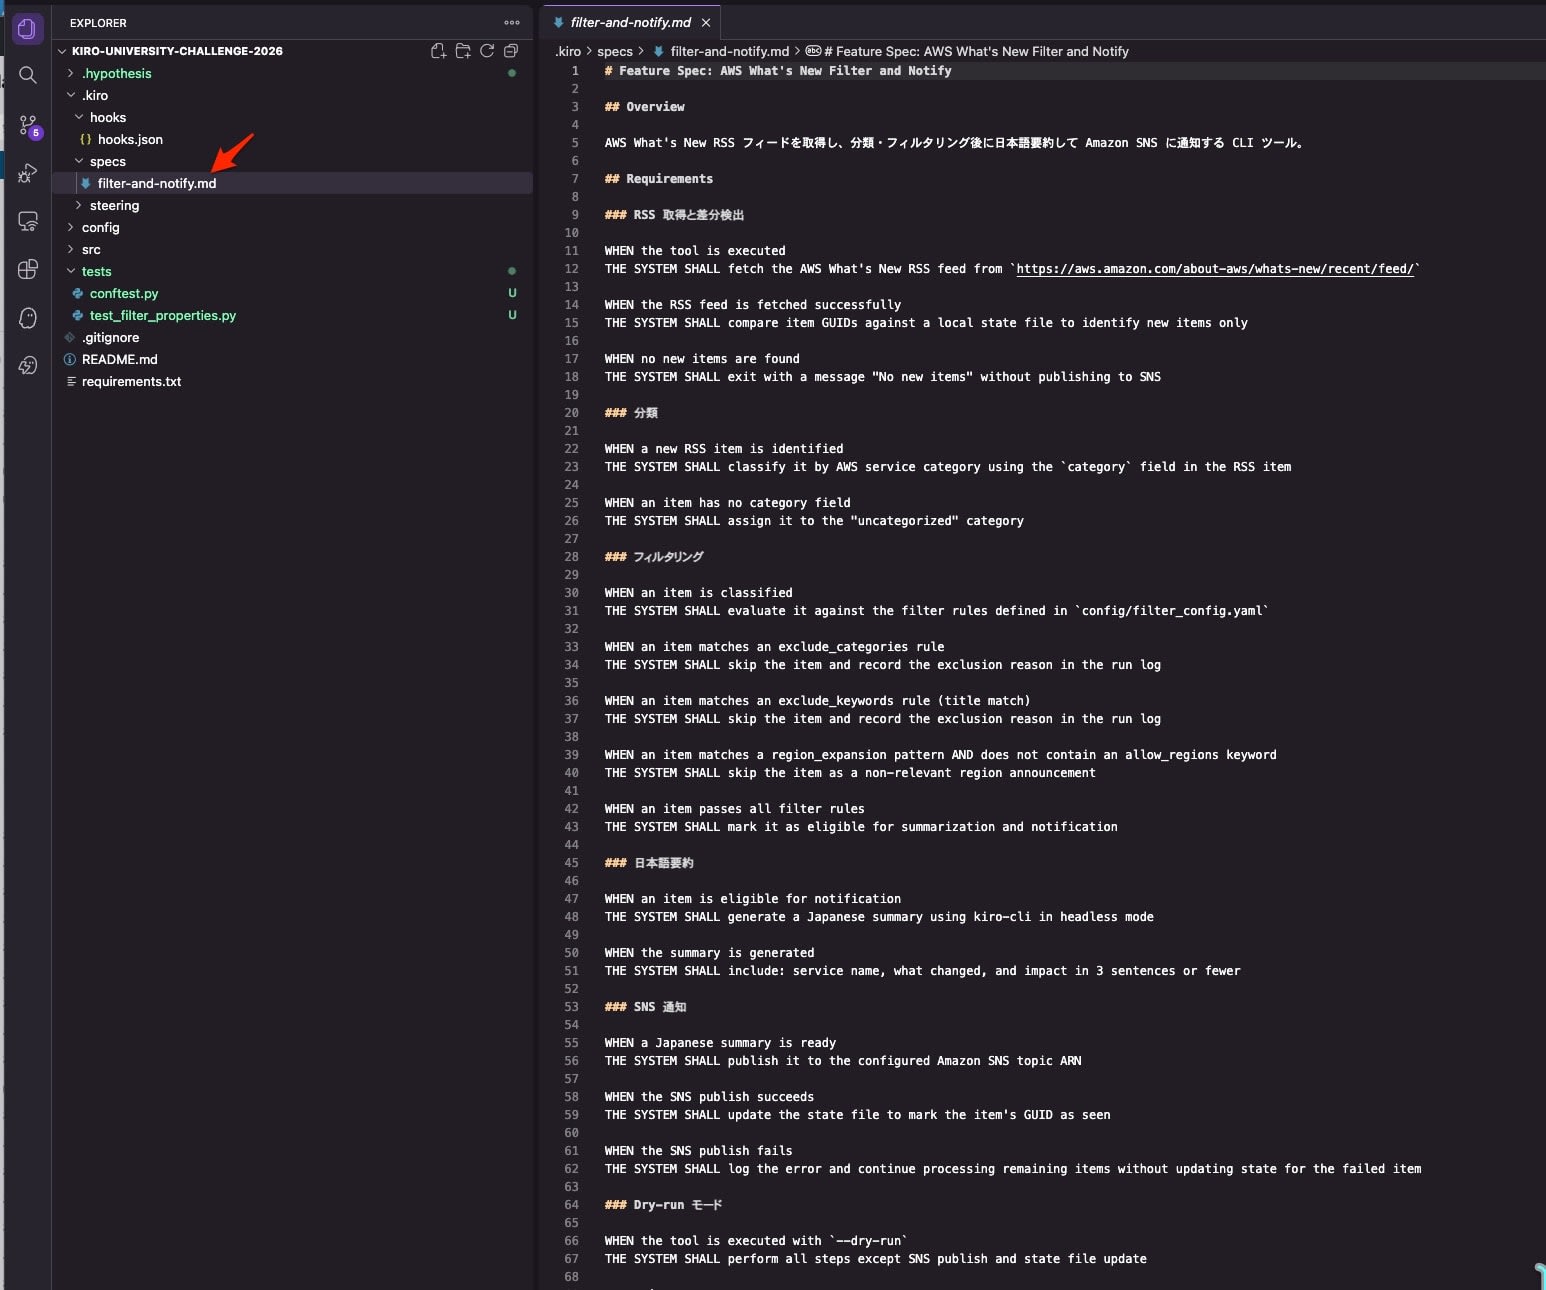
Task: Click line number 30 in the gutter
Action: pyautogui.click(x=571, y=593)
